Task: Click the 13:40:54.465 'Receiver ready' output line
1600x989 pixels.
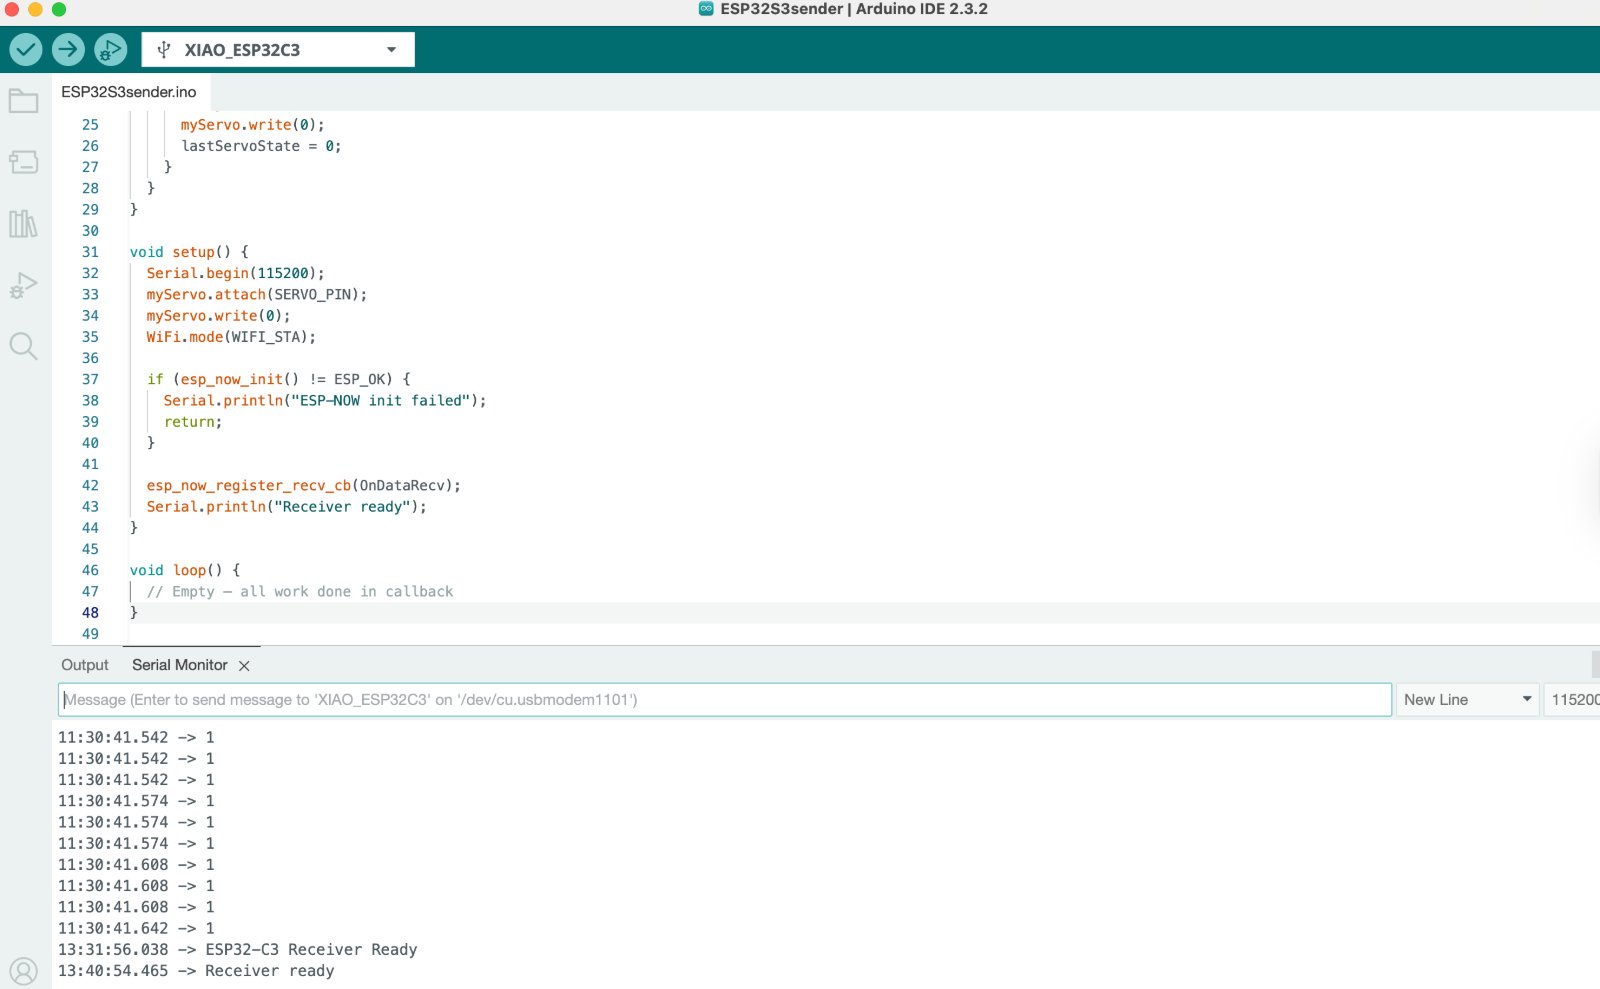Action: (196, 971)
